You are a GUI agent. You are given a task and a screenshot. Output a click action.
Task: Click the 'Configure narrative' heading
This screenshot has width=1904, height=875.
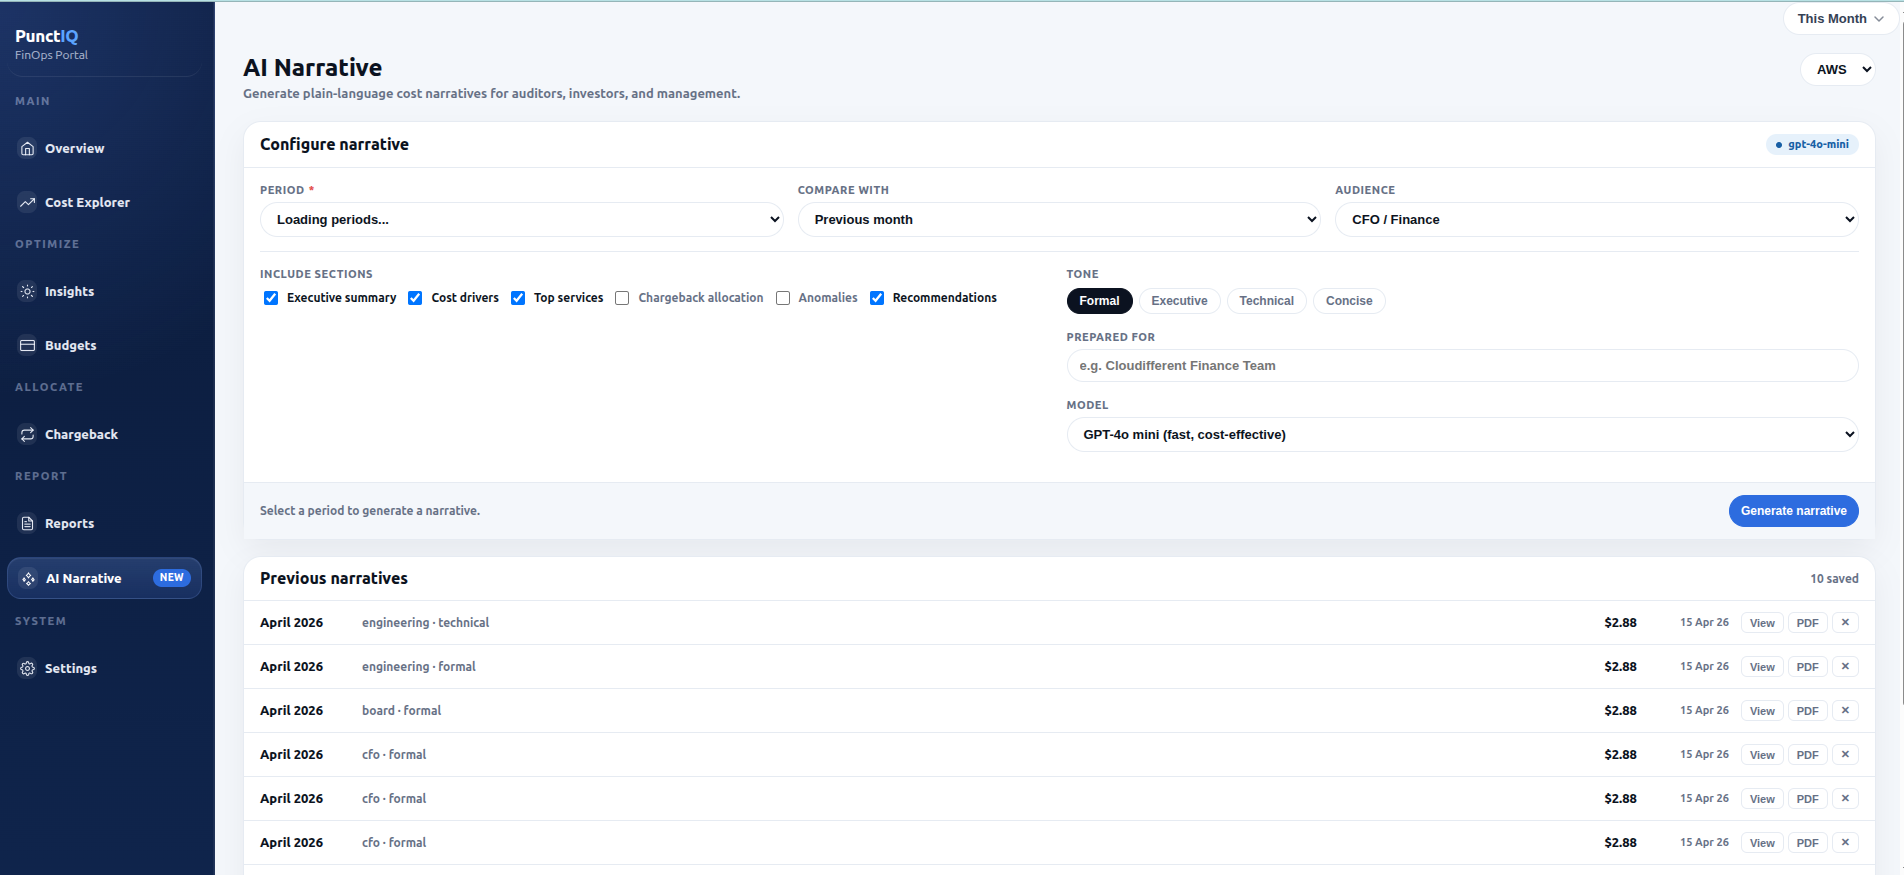coord(334,144)
